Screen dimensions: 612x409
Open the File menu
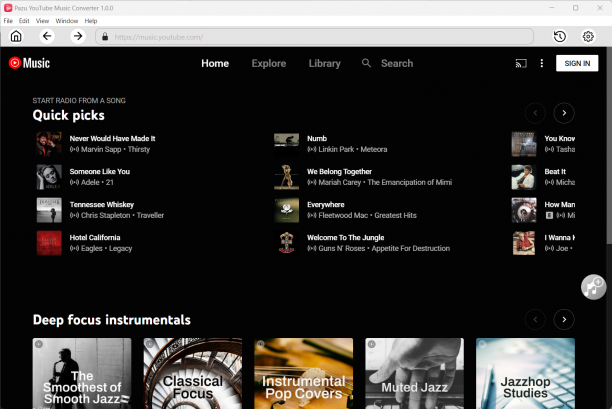(8, 21)
